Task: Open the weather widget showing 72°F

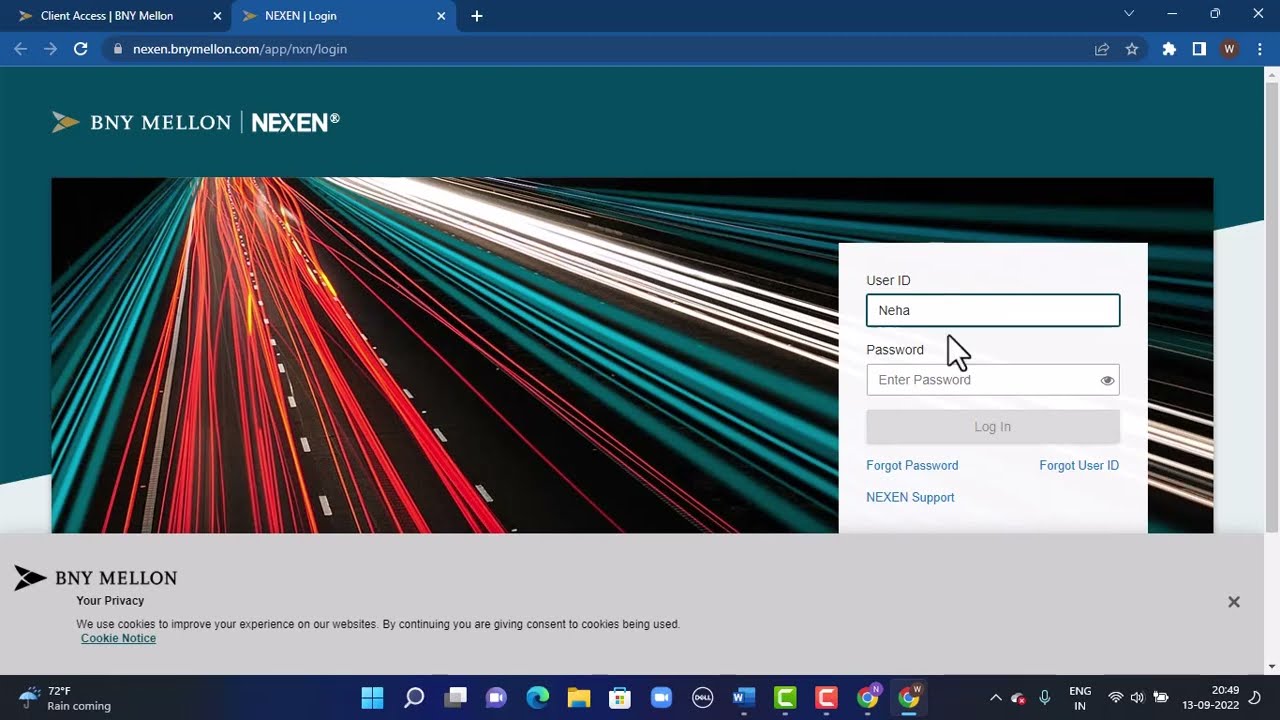Action: 64,698
